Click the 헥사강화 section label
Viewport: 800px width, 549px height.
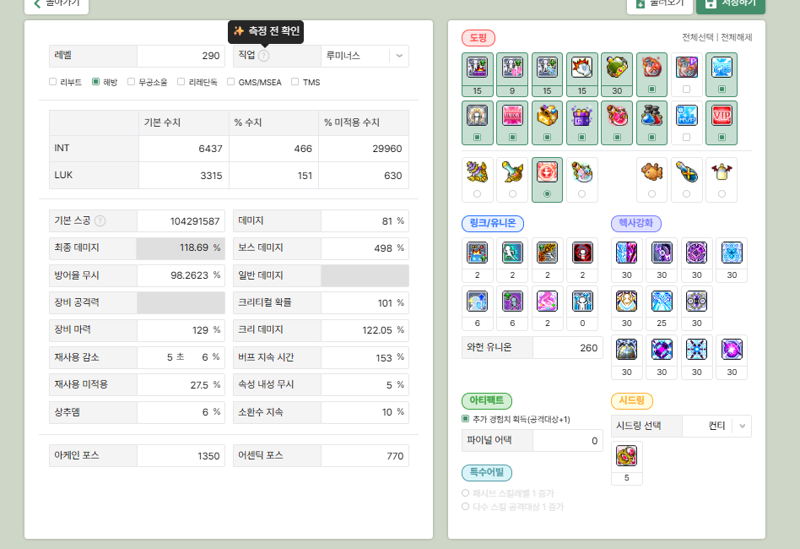click(x=636, y=223)
